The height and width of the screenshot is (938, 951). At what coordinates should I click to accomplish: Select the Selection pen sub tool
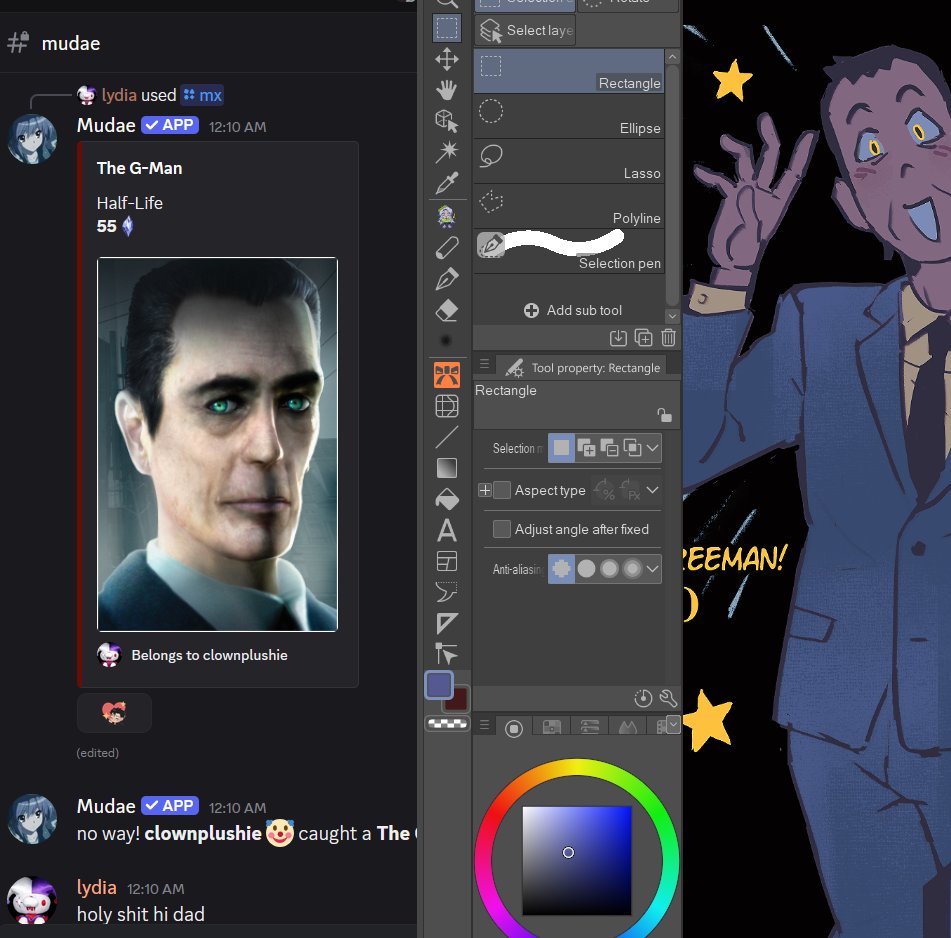click(x=569, y=251)
